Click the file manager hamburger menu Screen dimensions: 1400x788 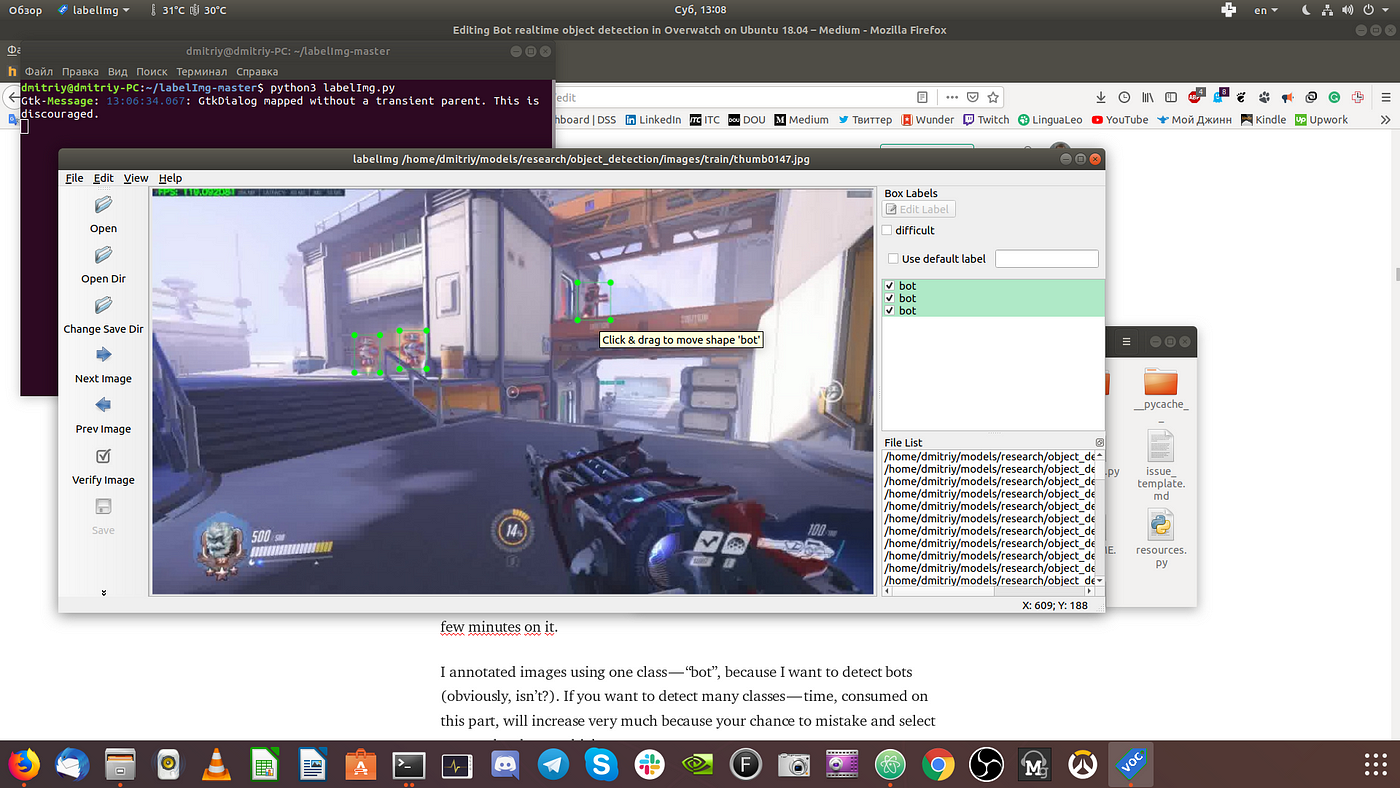click(x=1126, y=342)
